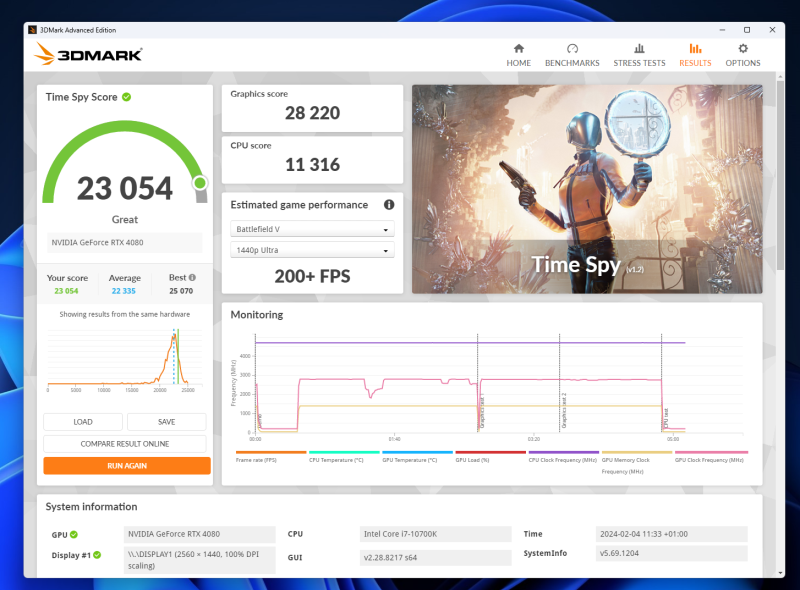Click the Home house icon
The height and width of the screenshot is (590, 800).
(518, 48)
